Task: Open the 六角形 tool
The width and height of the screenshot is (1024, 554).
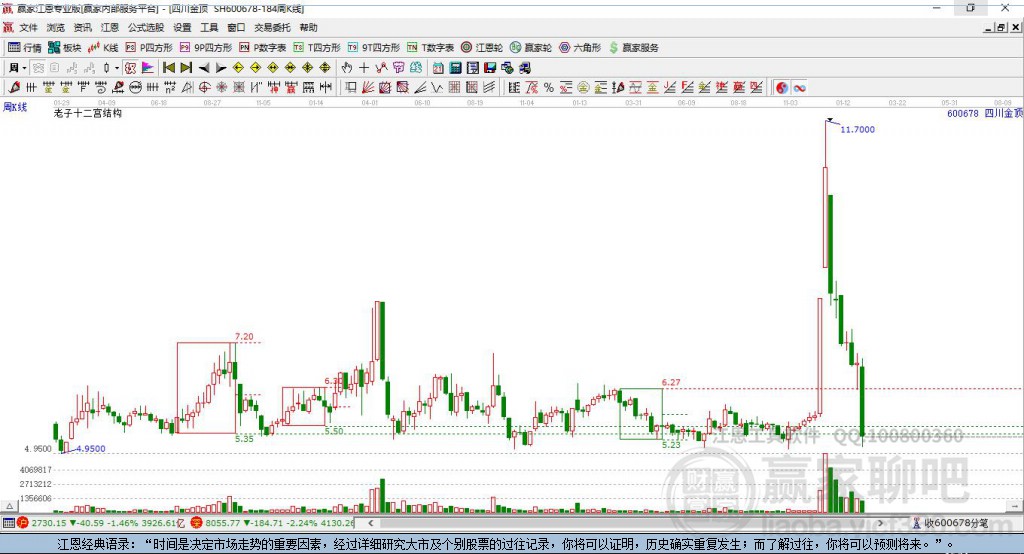Action: click(x=580, y=48)
